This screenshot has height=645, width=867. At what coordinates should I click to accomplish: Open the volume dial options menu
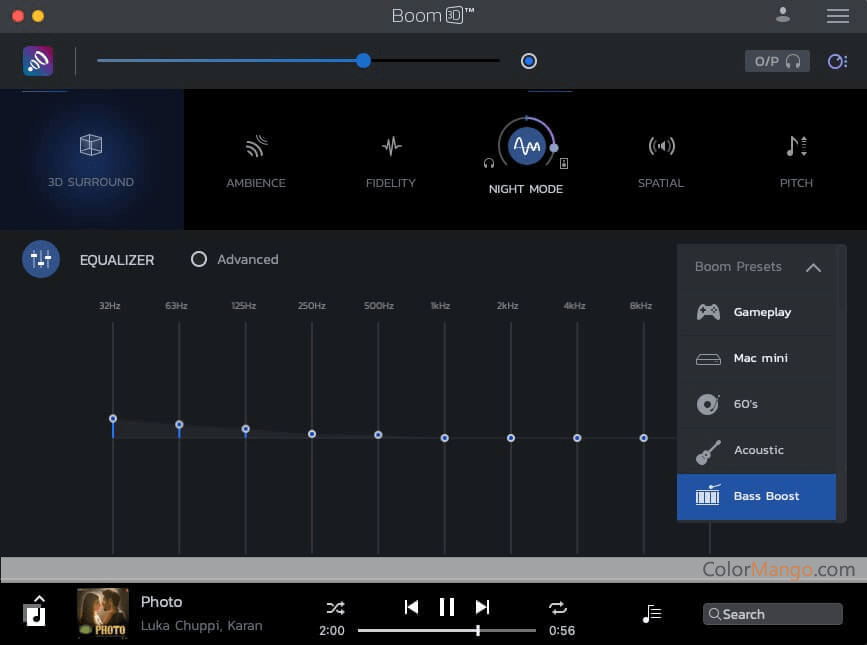[836, 61]
